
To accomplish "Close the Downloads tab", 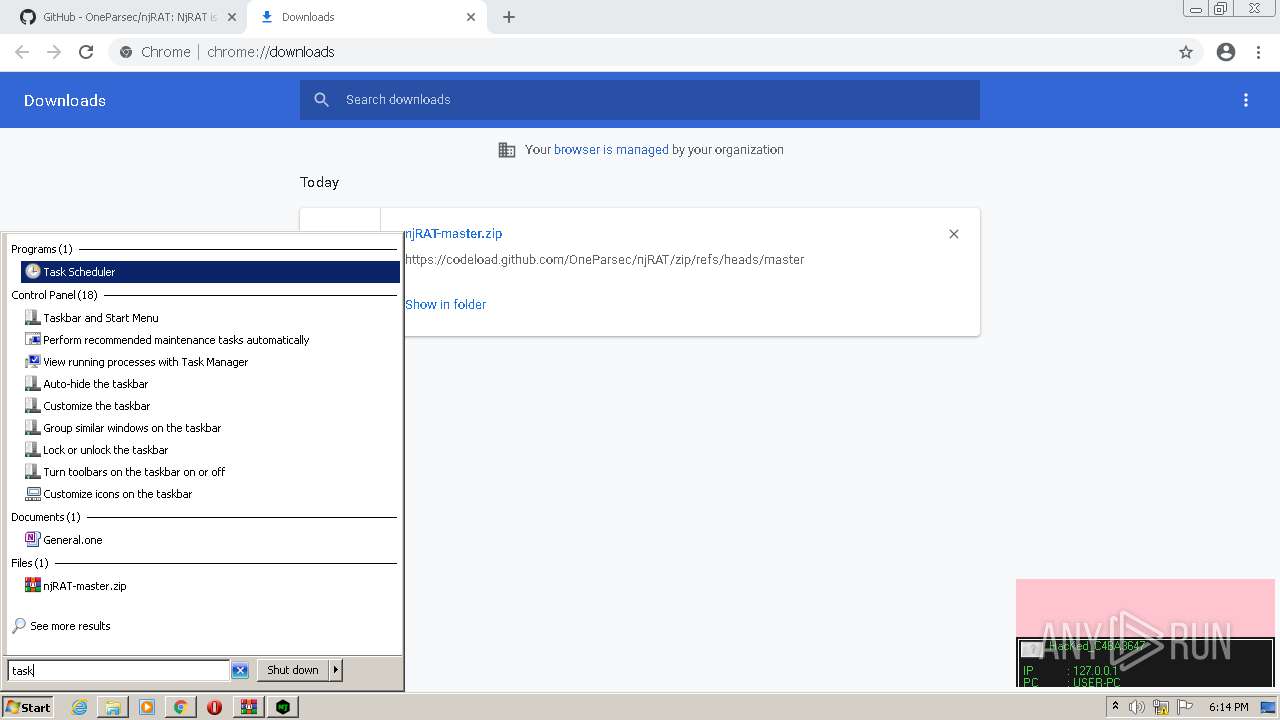I will 471,17.
